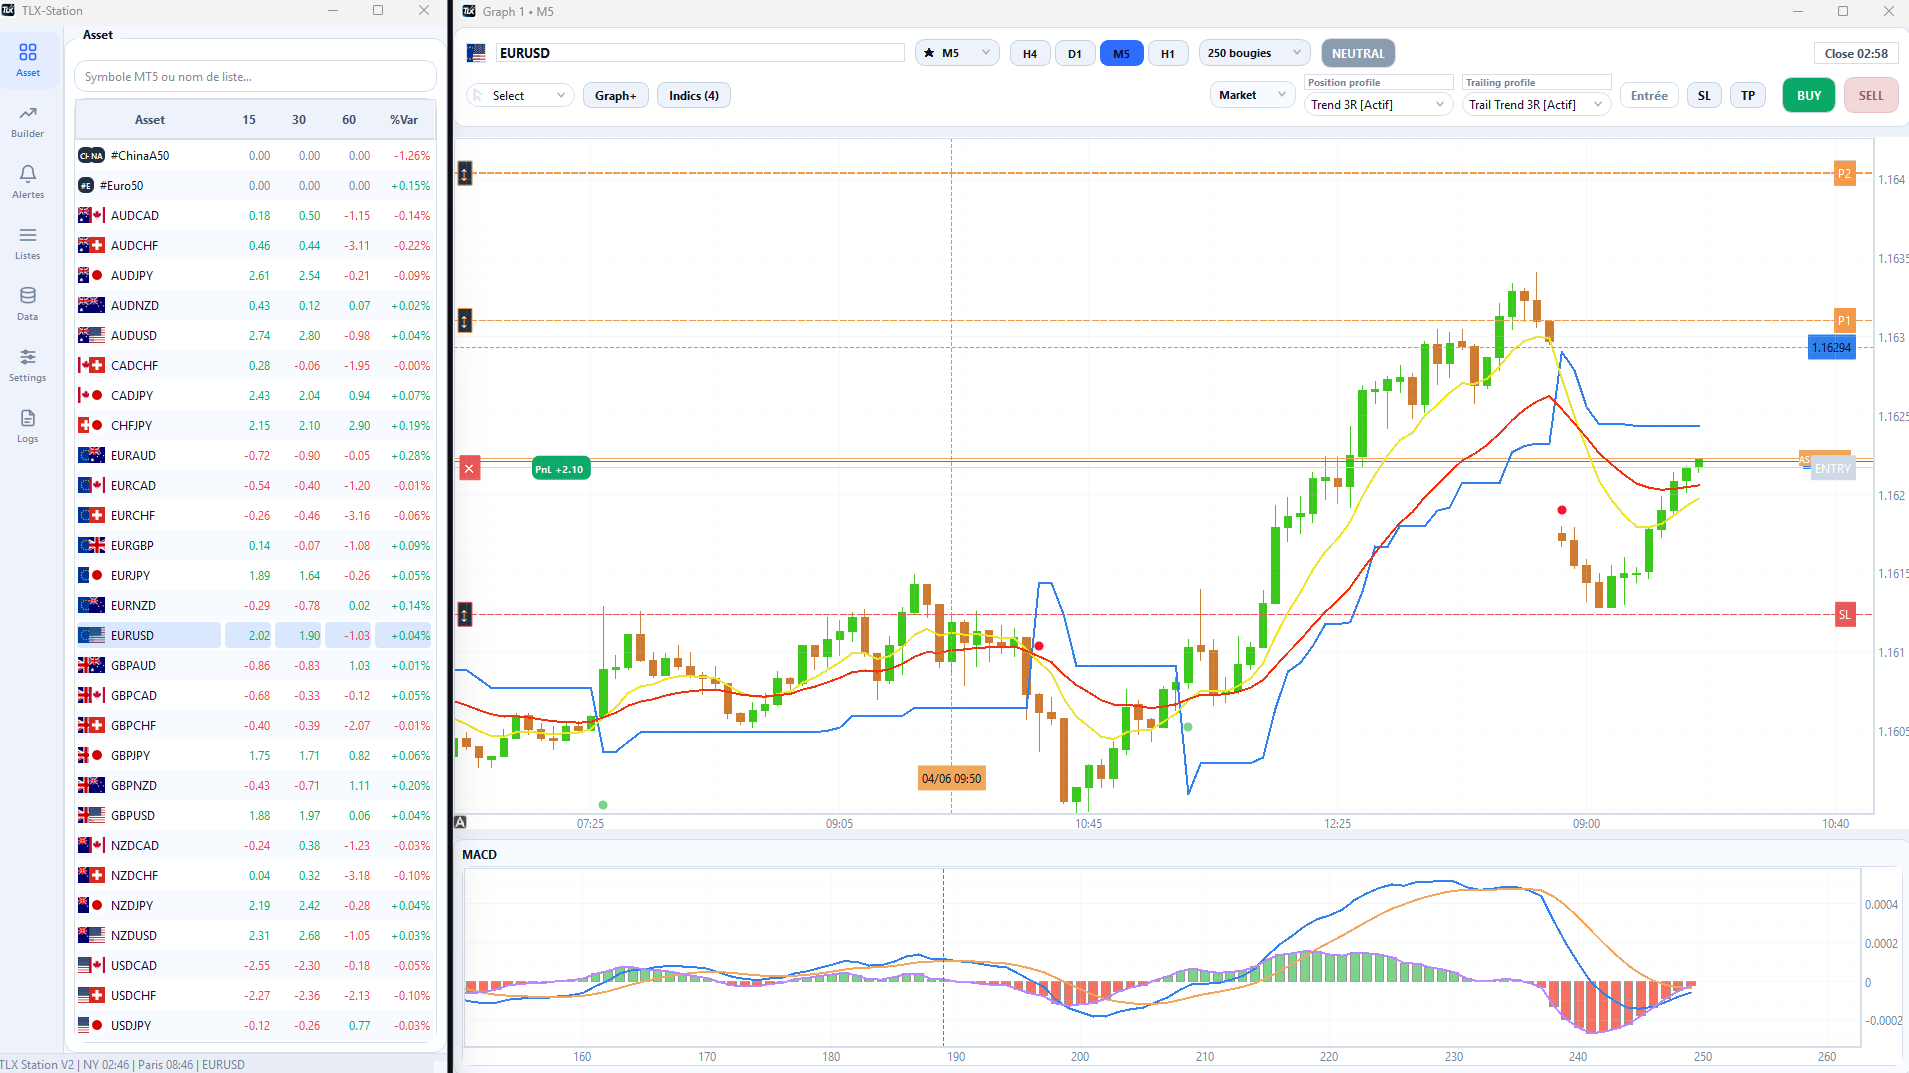This screenshot has width=1909, height=1073.
Task: Click the ENTRY price marker
Action: pyautogui.click(x=1832, y=469)
